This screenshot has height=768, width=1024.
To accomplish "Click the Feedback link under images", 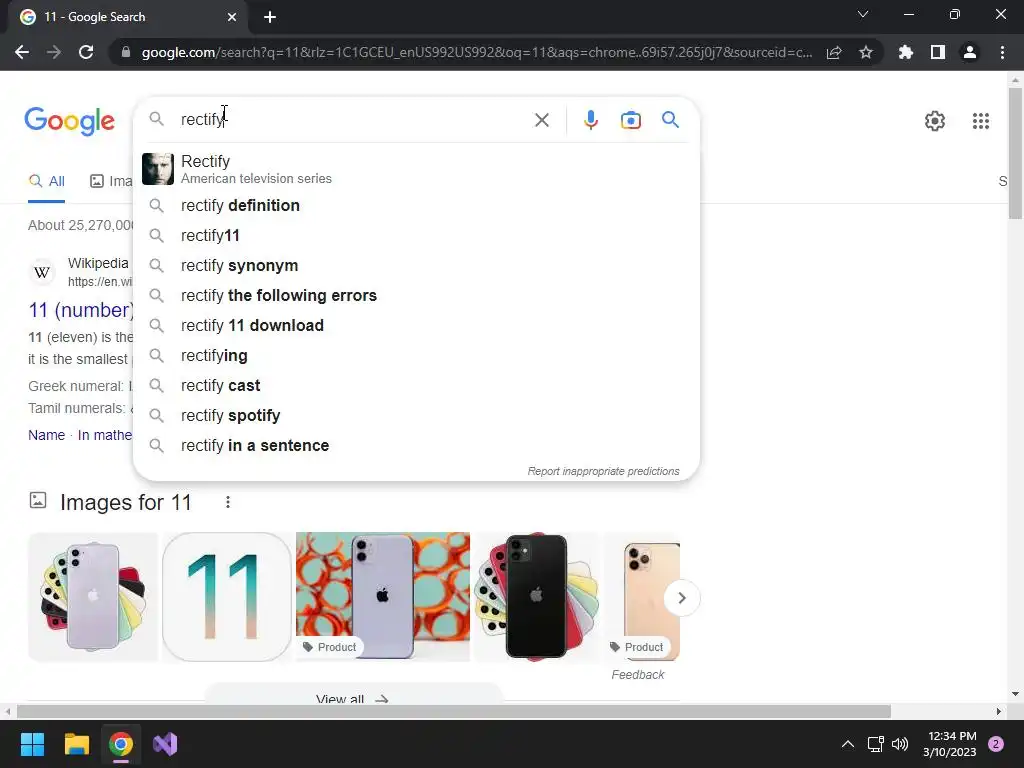I will click(x=637, y=675).
